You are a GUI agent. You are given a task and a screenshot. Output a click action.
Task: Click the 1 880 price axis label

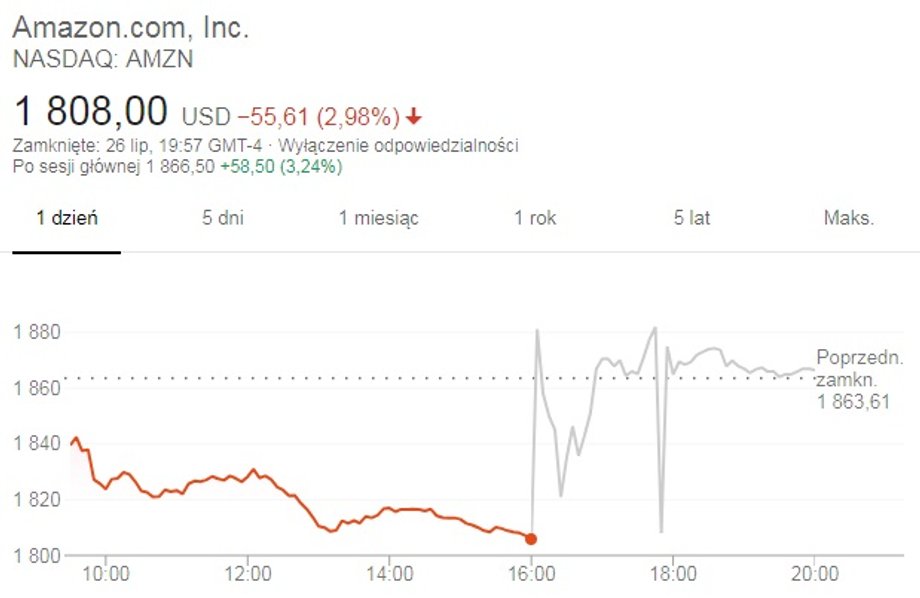[x=37, y=332]
